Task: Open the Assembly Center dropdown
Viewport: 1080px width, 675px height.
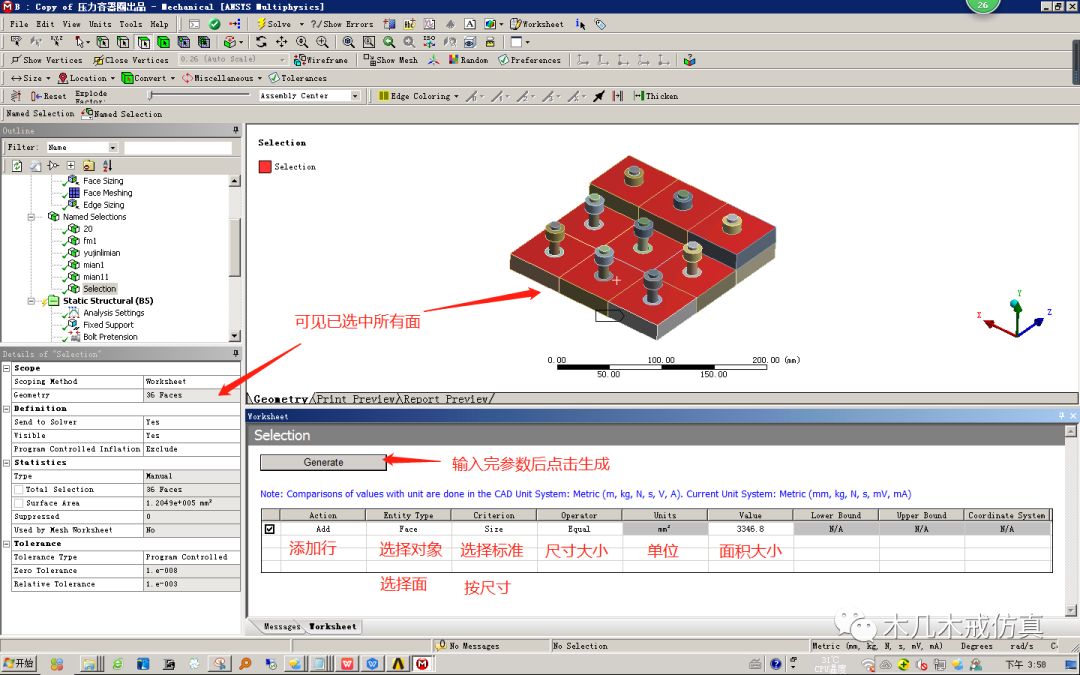Action: tap(355, 95)
